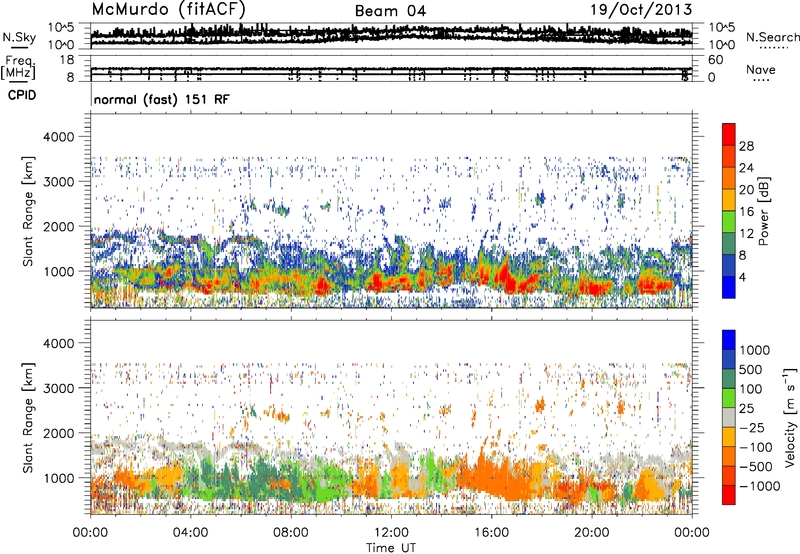Click the '12:00' time tick label
Screen dimensions: 800x554
[391, 533]
